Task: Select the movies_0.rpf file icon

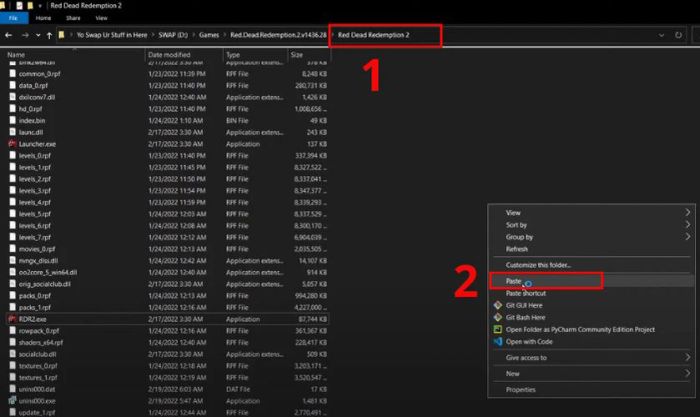Action: (12, 249)
